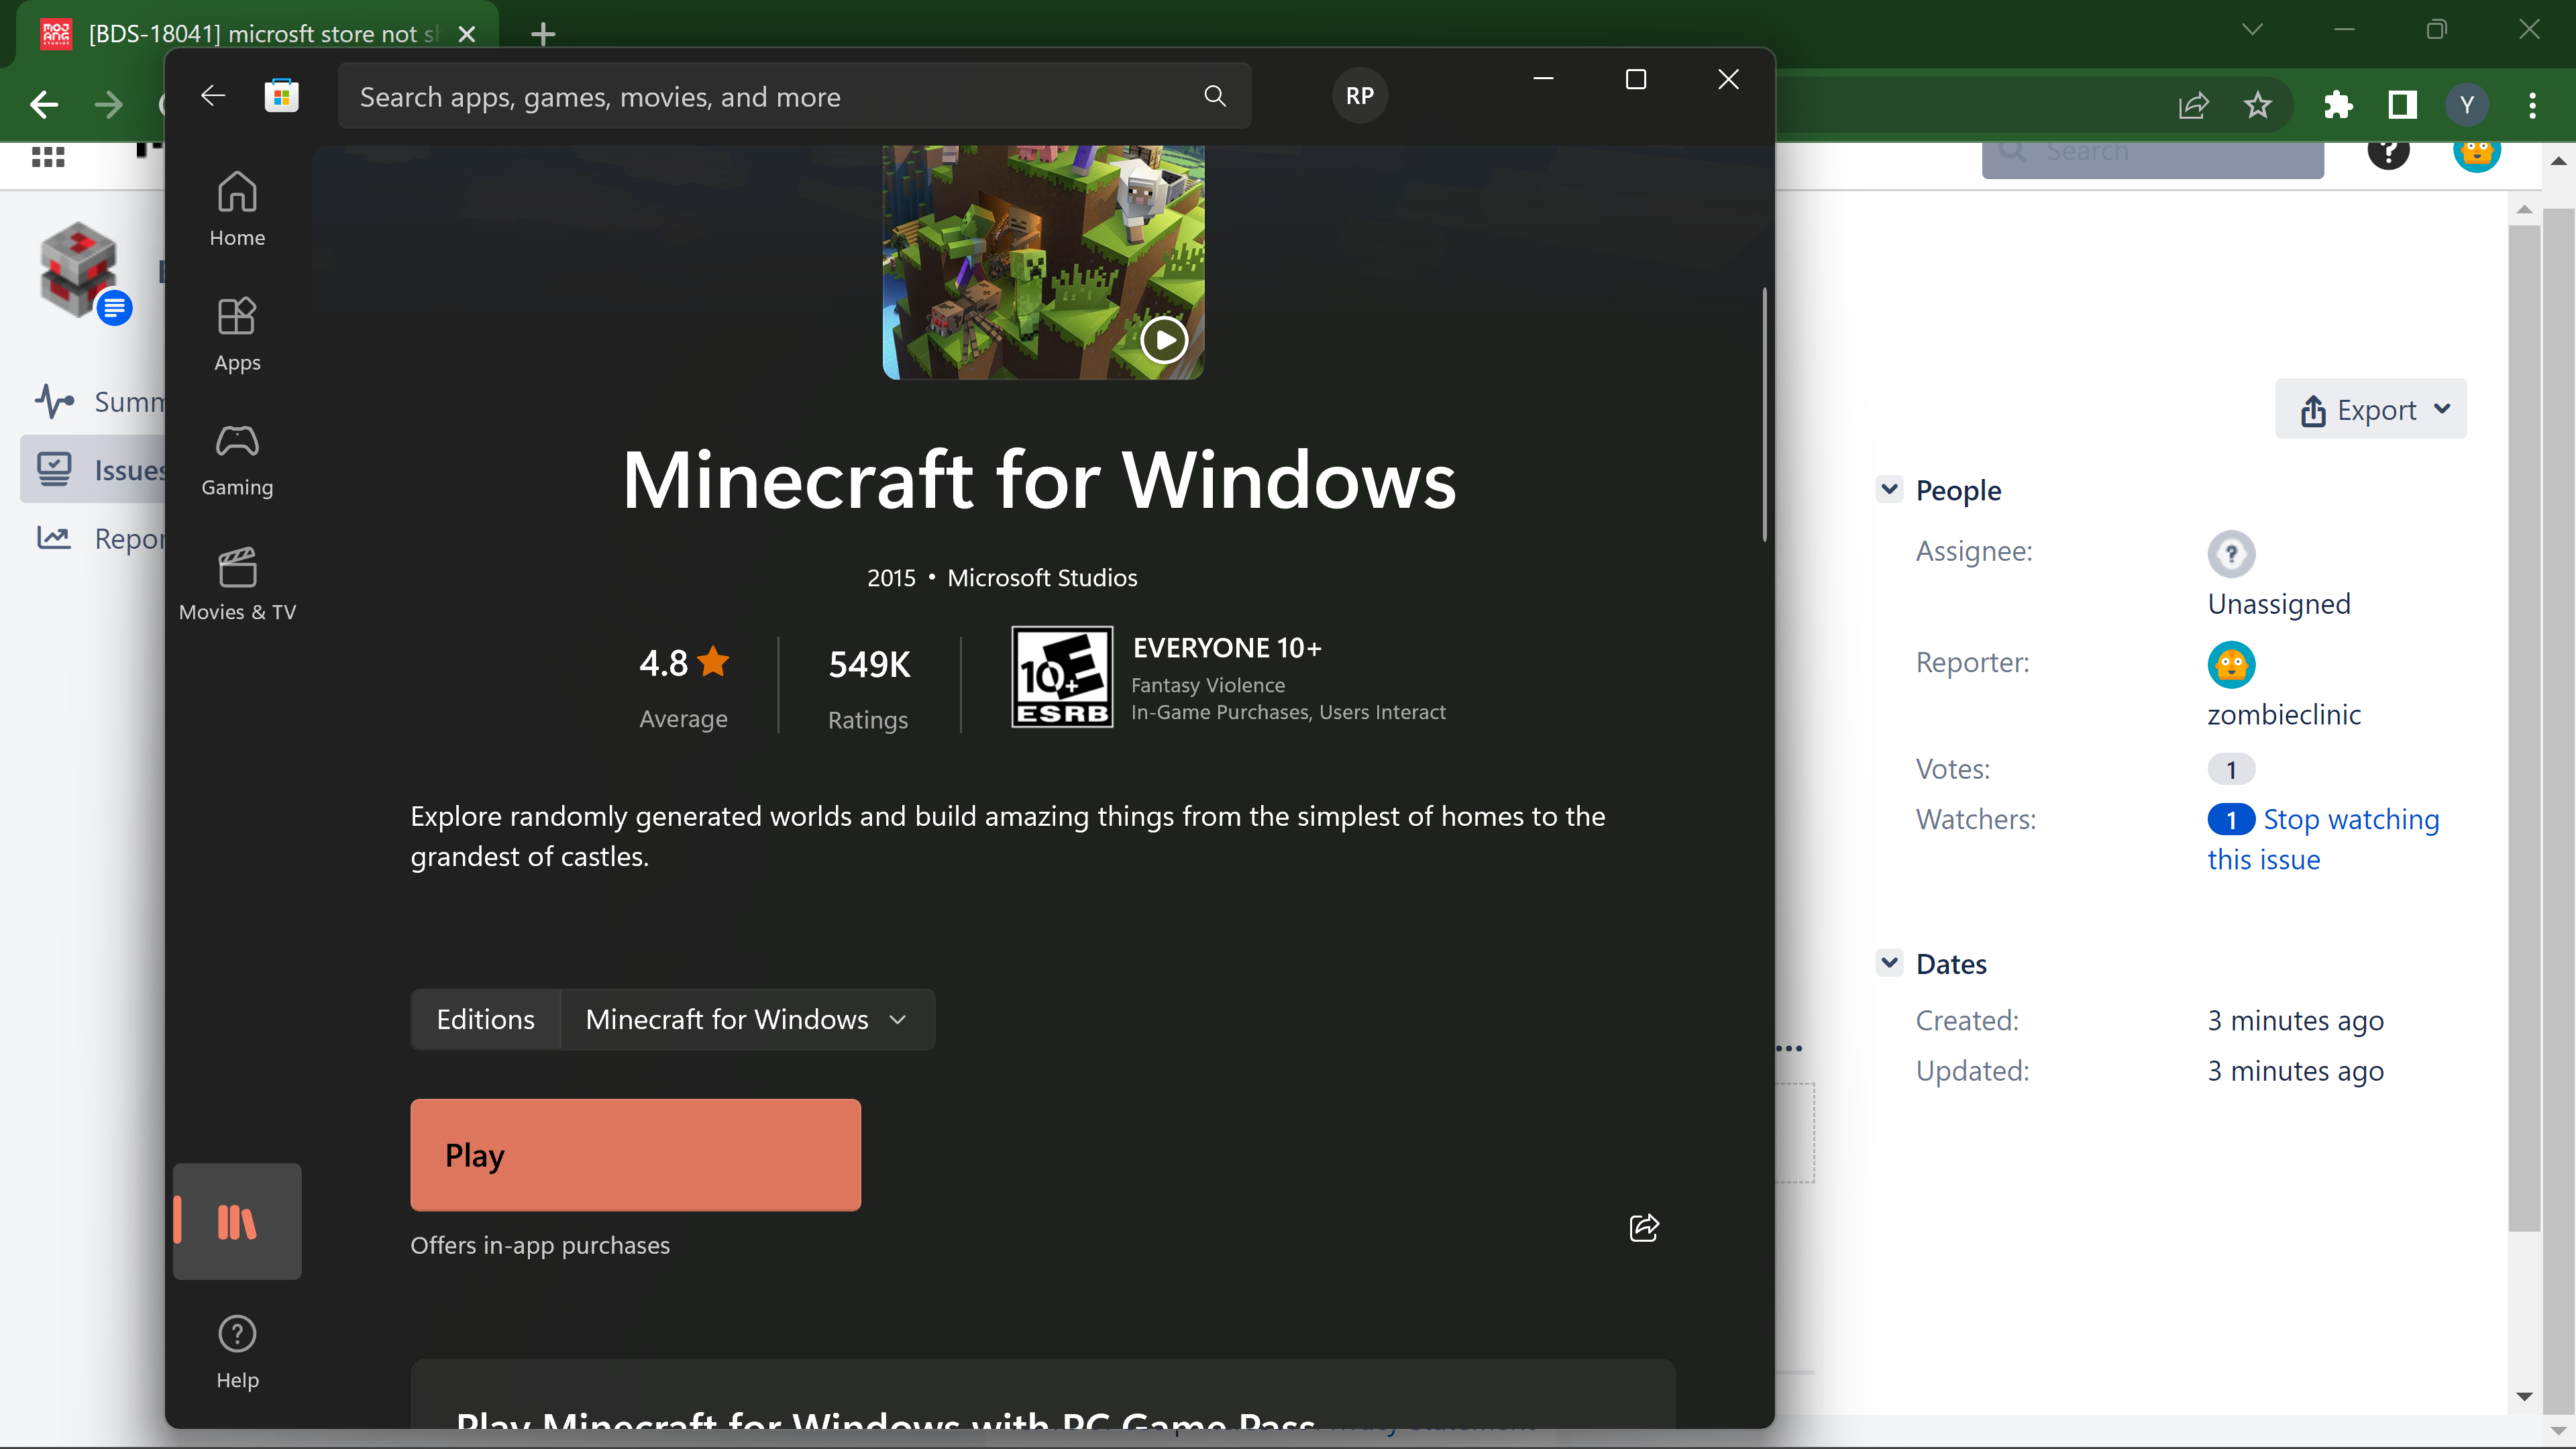Open the RP profile account button
Image resolution: width=2576 pixels, height=1449 pixels.
(x=1359, y=96)
